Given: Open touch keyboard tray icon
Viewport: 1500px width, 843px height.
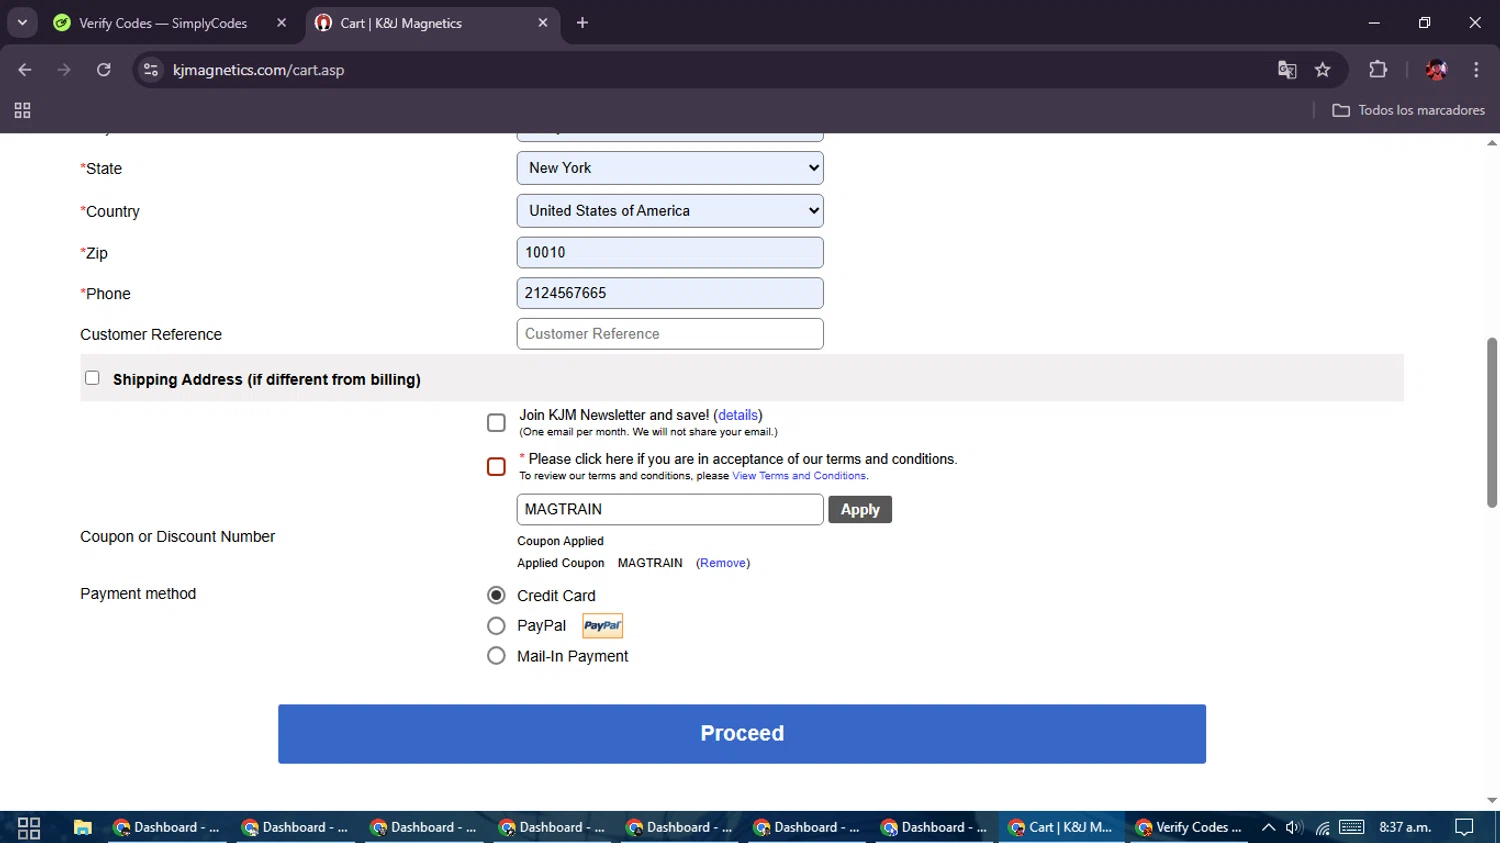Looking at the screenshot, I should point(1352,827).
